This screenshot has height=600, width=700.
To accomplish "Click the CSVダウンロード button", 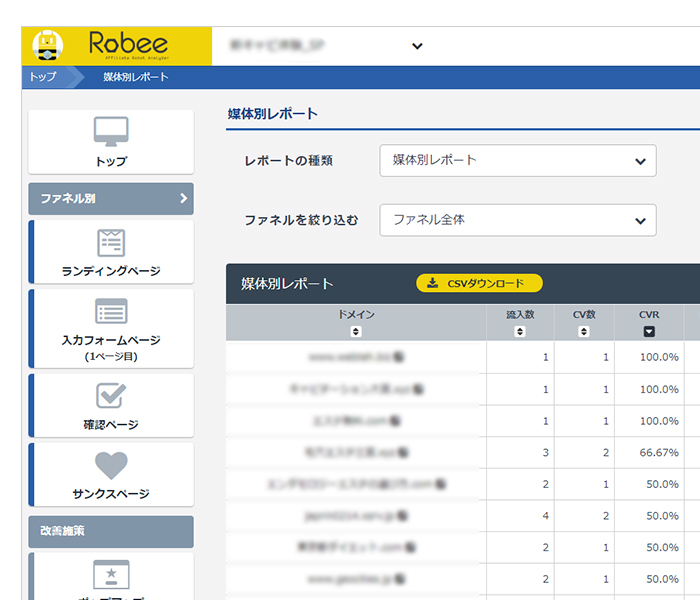I will point(479,283).
